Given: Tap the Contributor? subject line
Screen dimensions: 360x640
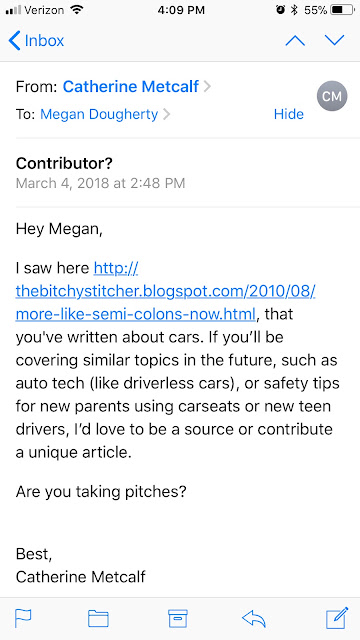Looking at the screenshot, I should point(64,164).
